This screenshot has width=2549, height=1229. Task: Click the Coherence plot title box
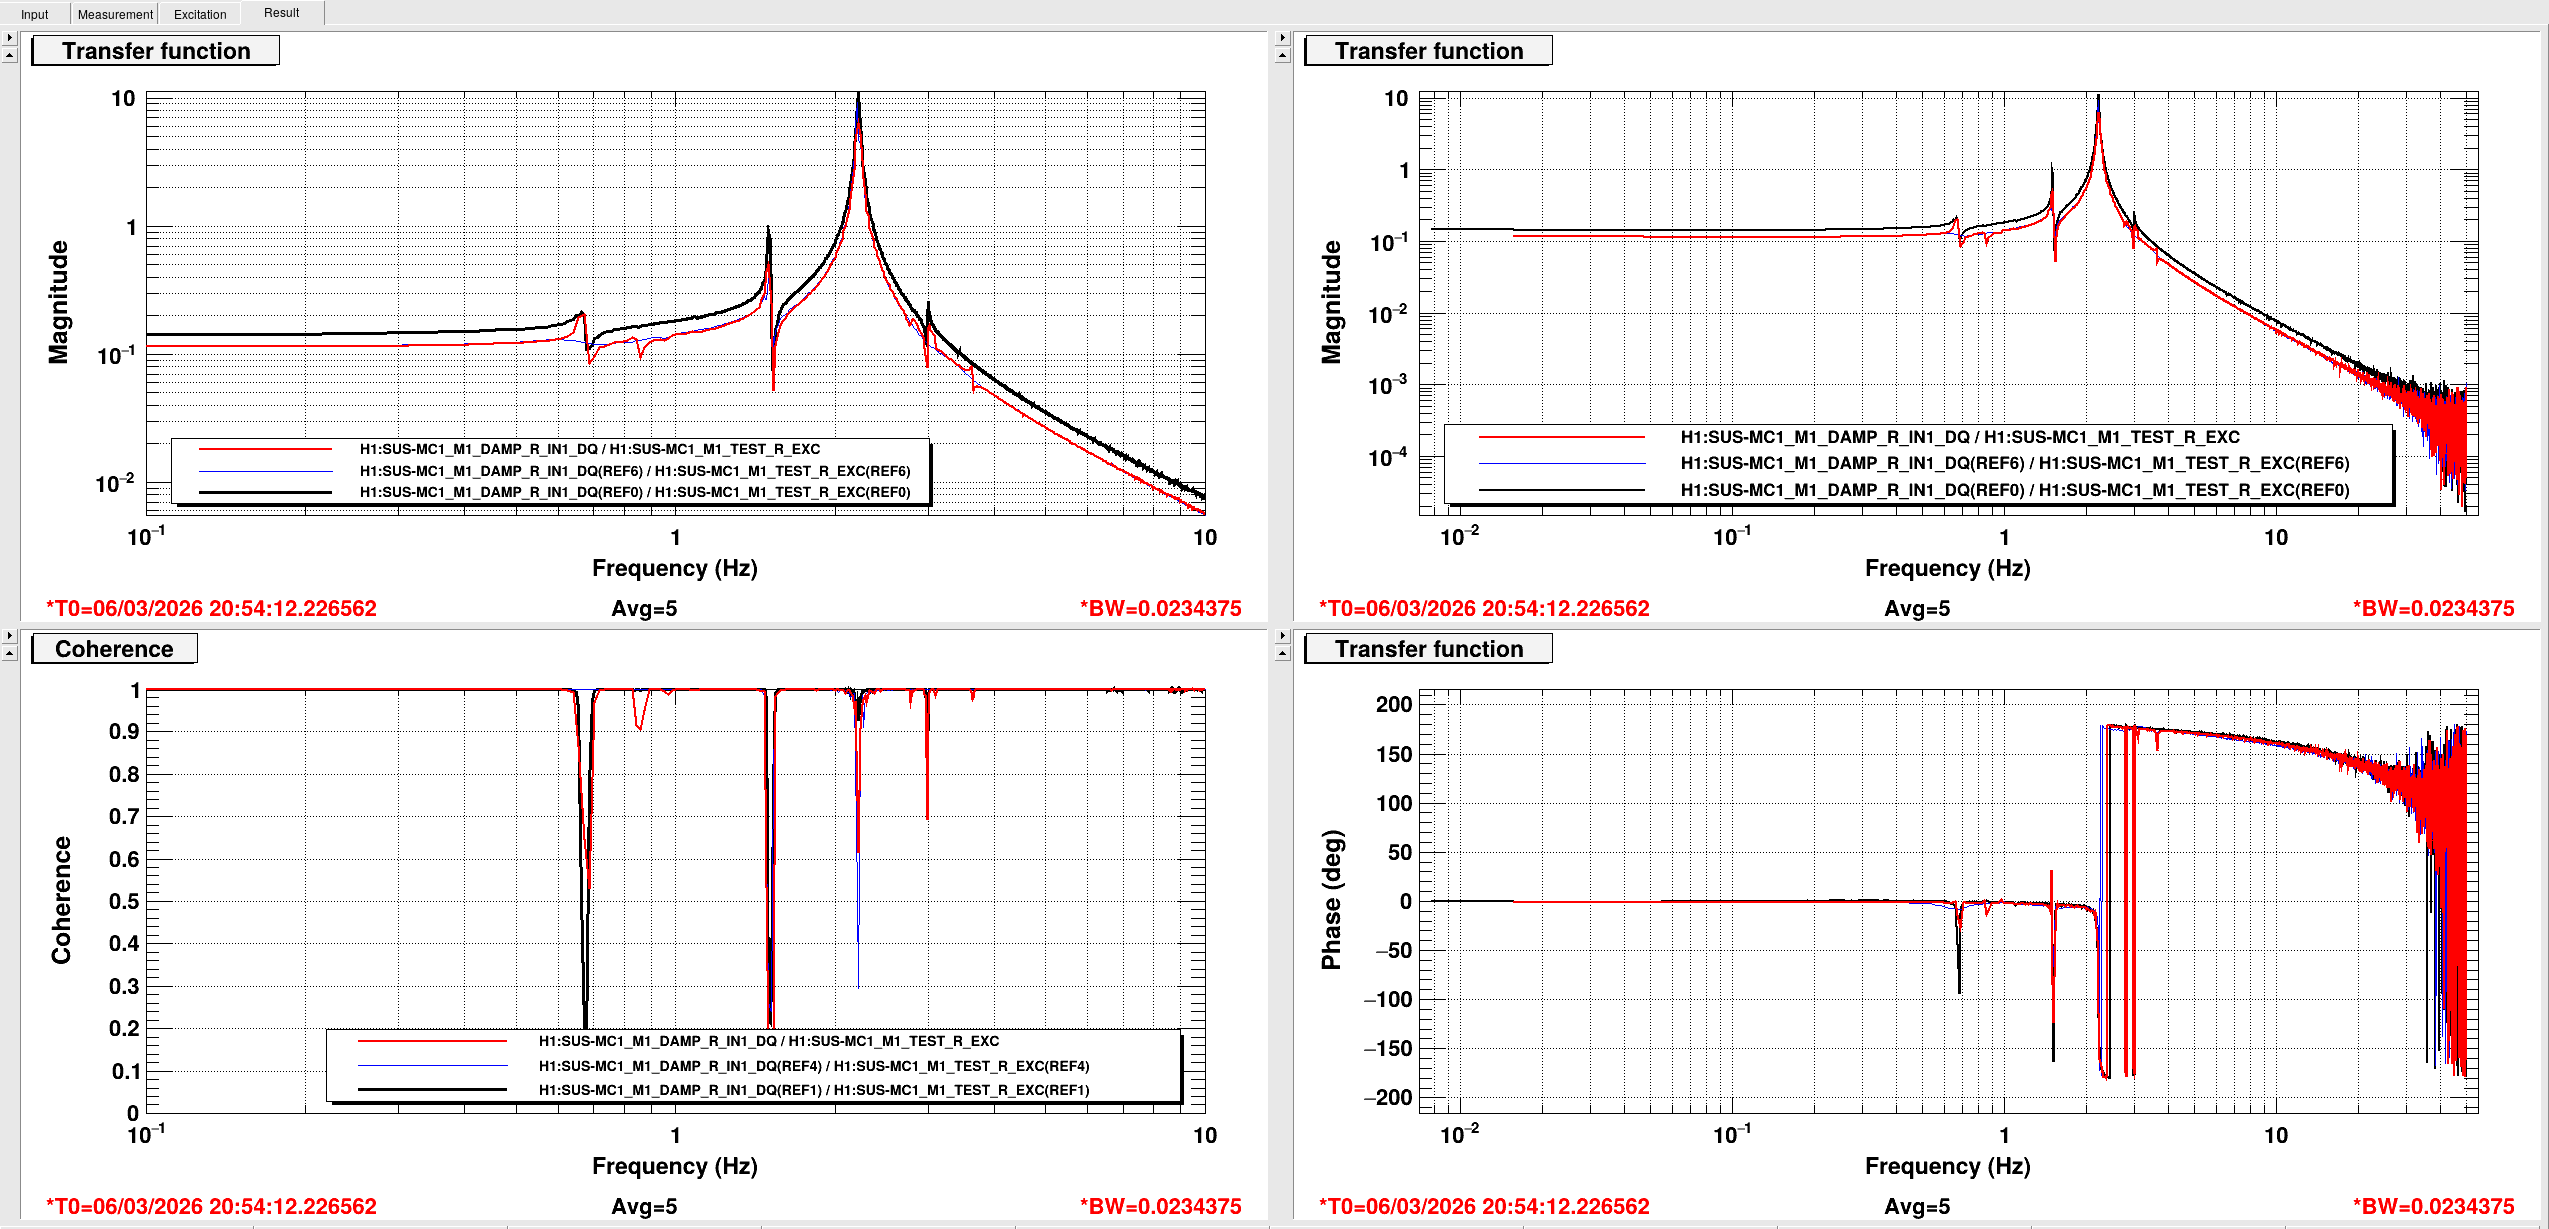[x=114, y=649]
